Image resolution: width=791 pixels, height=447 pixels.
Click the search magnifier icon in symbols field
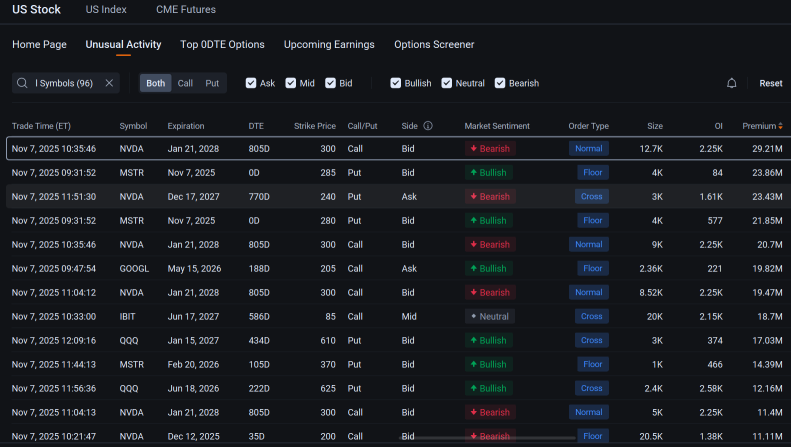tap(23, 83)
